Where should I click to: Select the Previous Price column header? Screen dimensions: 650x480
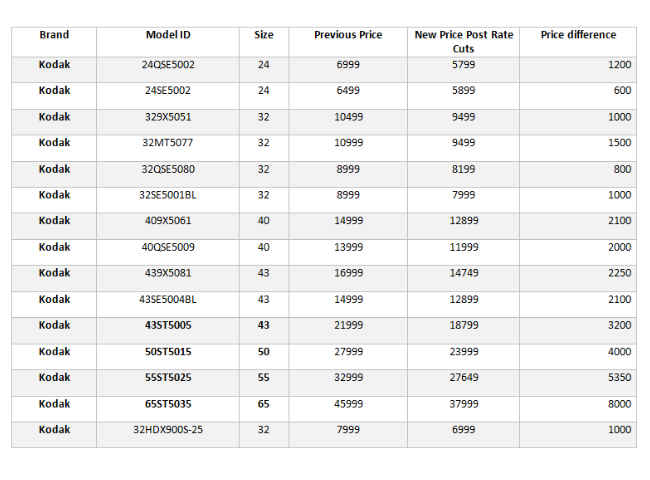click(348, 35)
